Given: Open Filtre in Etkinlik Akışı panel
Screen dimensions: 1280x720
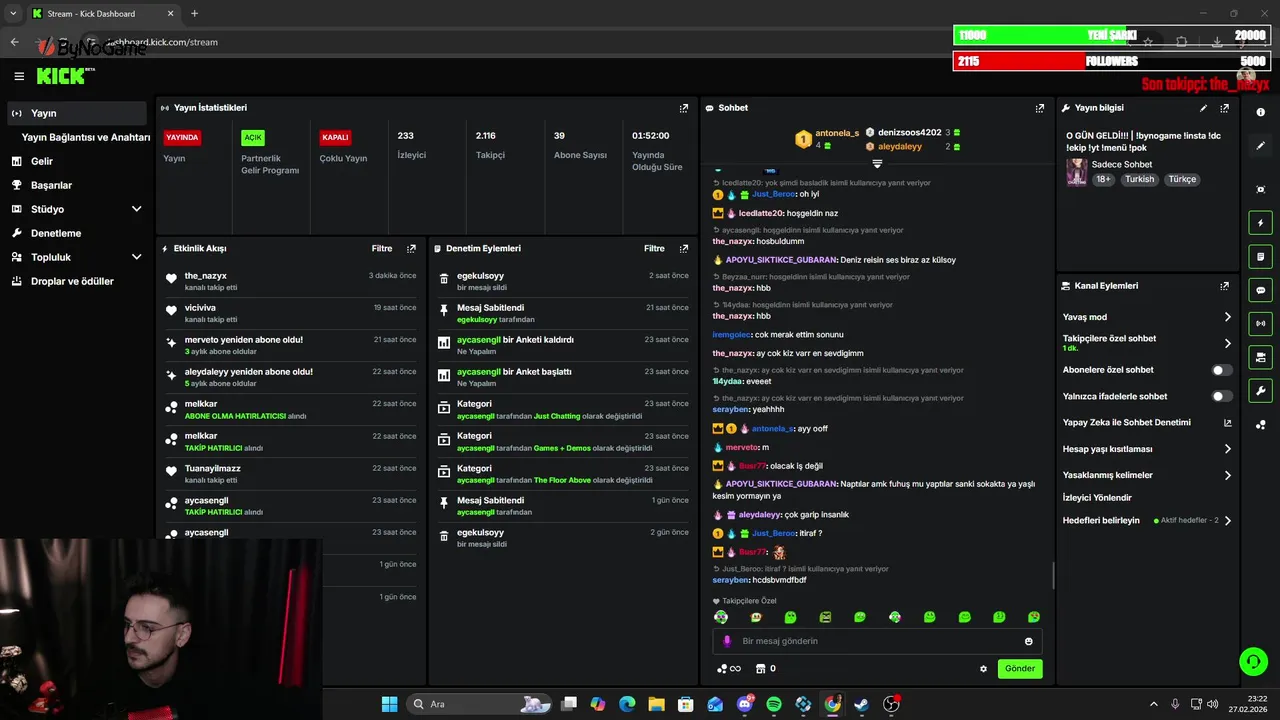Looking at the screenshot, I should [382, 248].
